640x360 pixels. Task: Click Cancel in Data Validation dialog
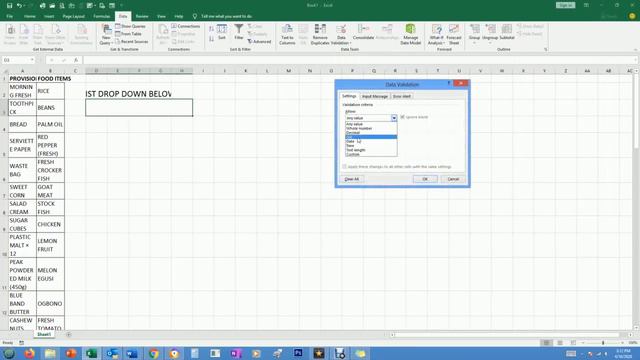pyautogui.click(x=453, y=179)
